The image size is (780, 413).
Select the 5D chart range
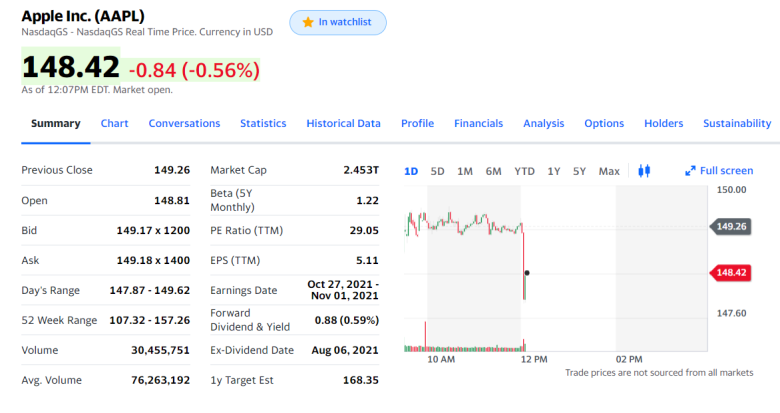(x=437, y=171)
